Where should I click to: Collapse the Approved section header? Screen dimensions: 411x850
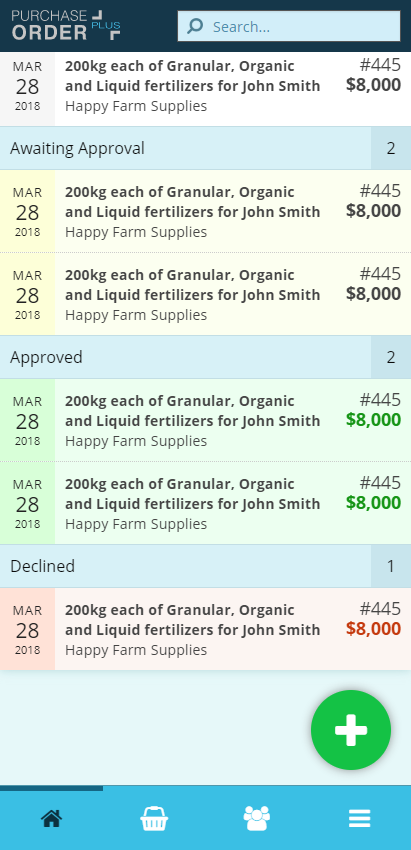tap(206, 357)
